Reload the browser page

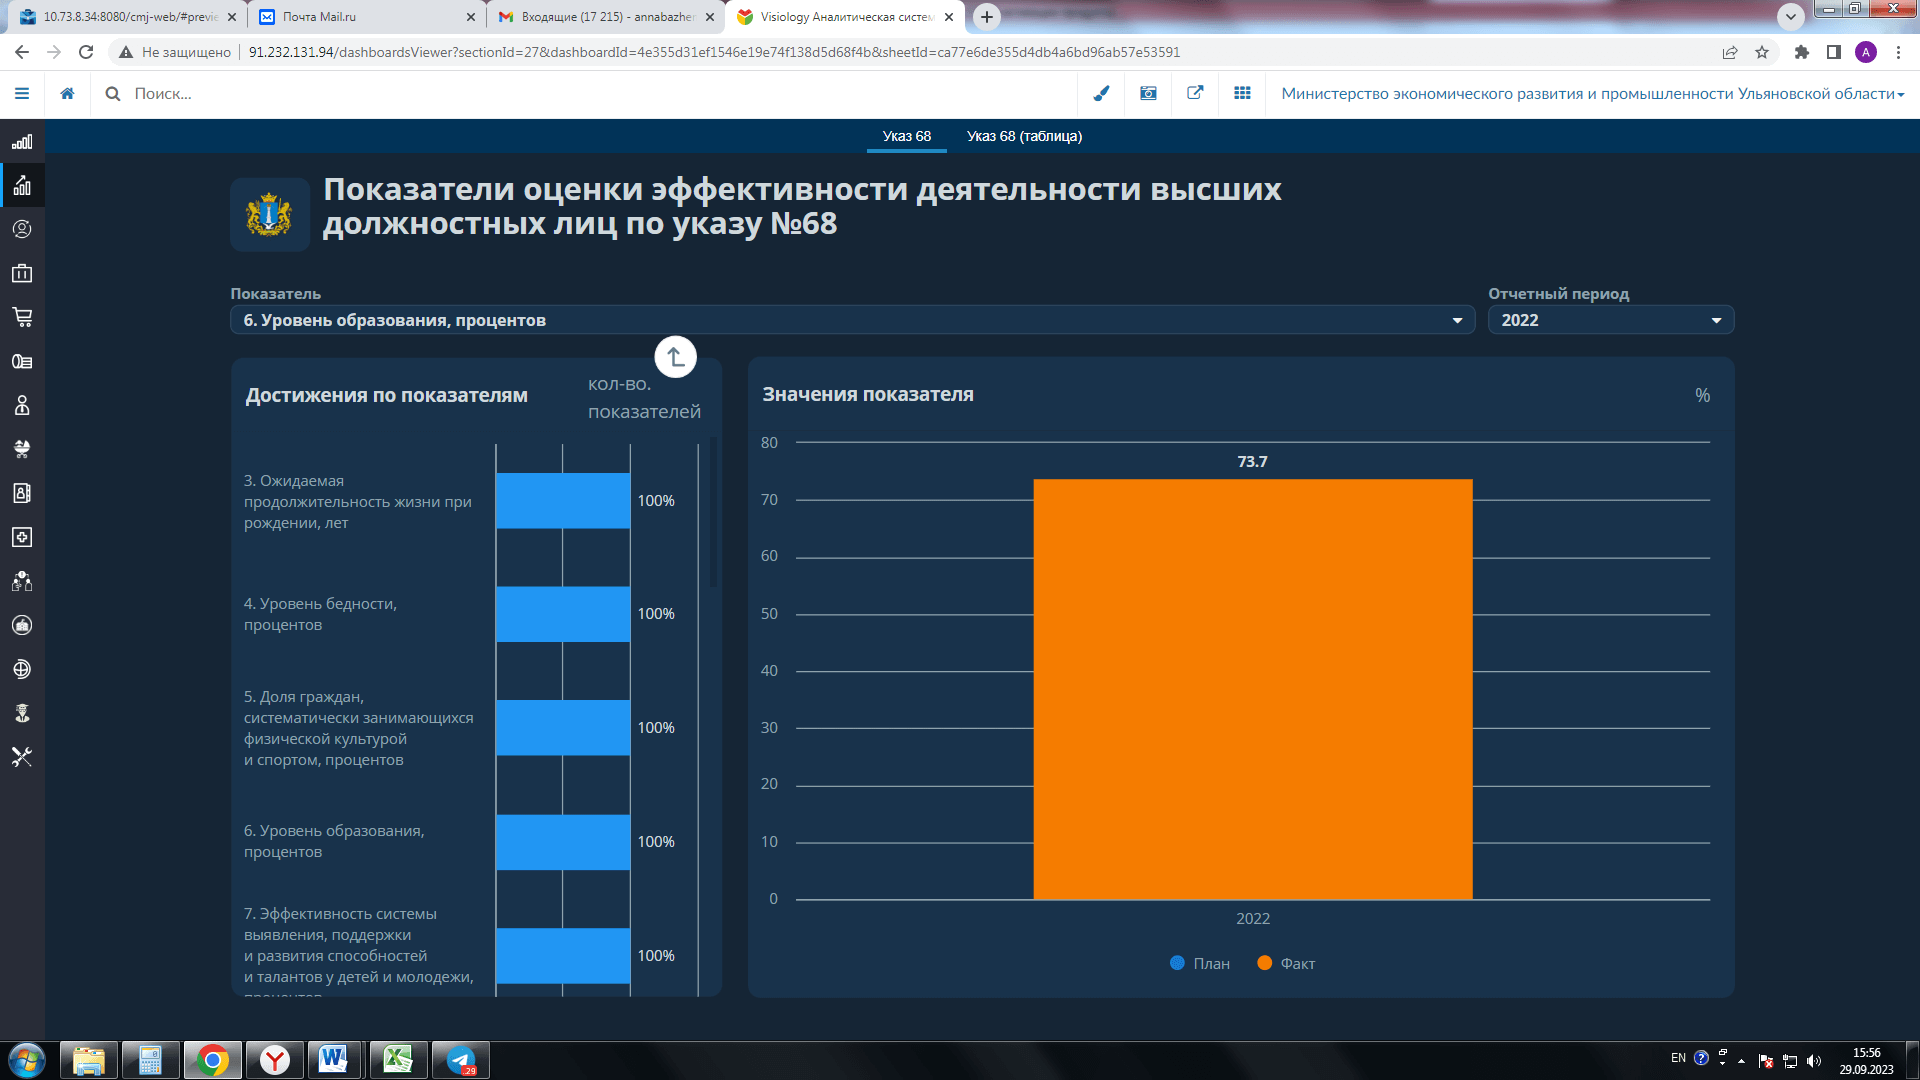click(86, 52)
